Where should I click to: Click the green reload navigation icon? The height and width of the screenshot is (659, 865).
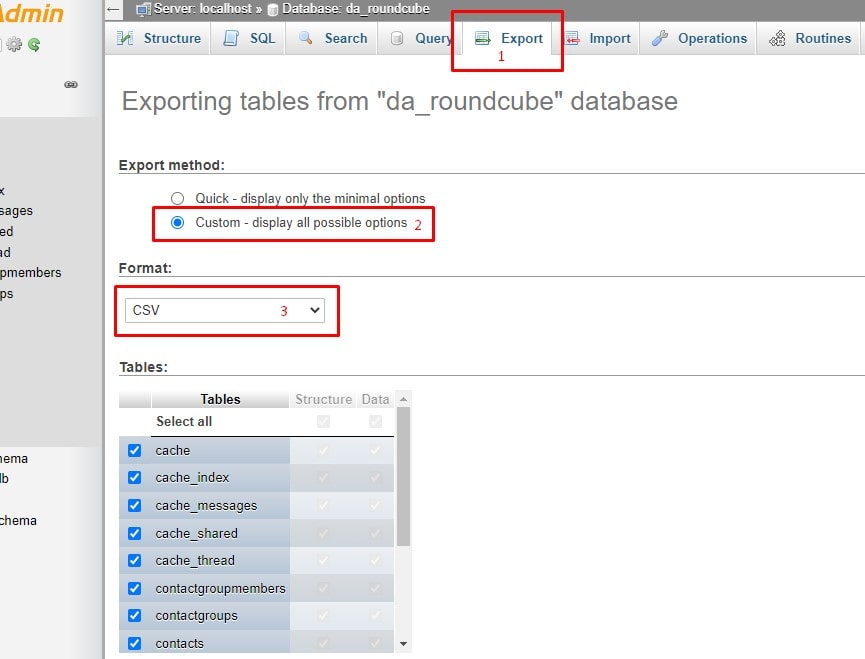click(34, 45)
